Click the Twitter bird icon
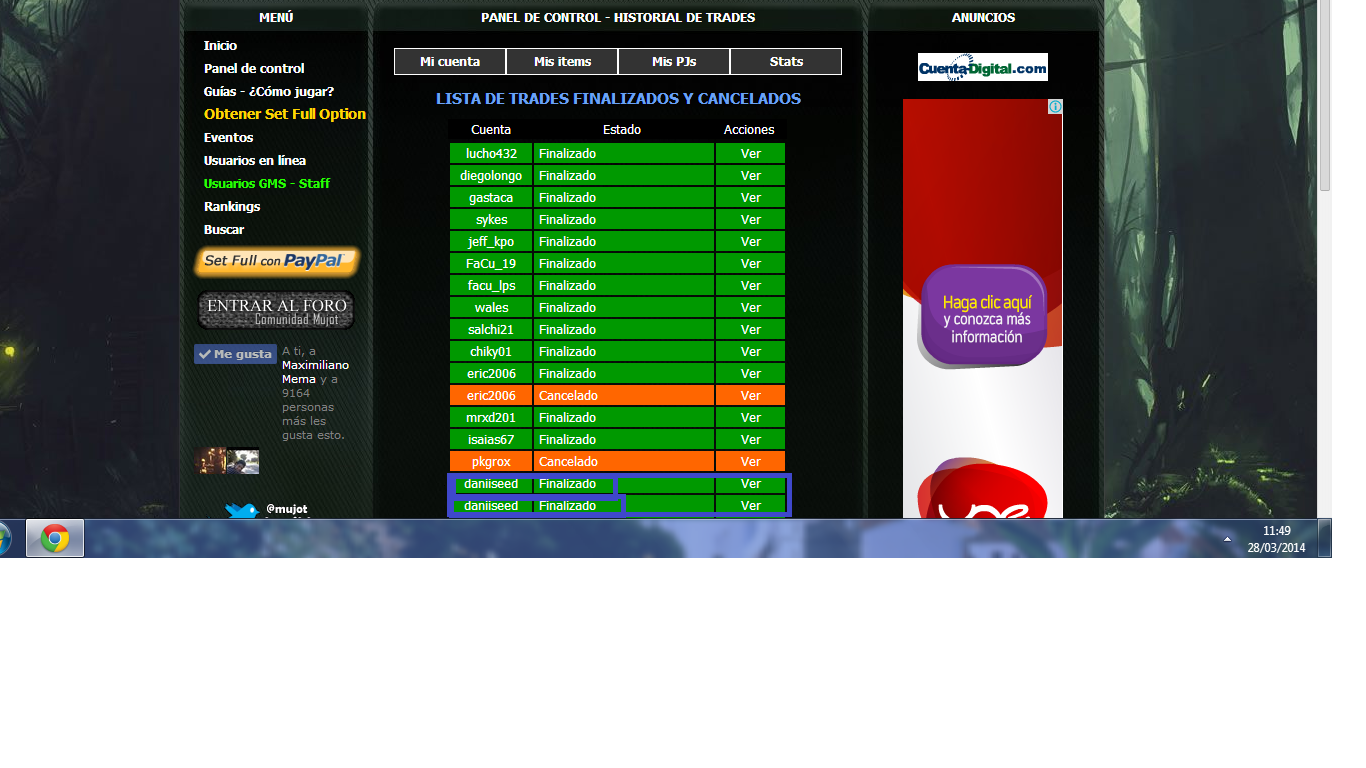The image size is (1366, 768). [x=241, y=511]
